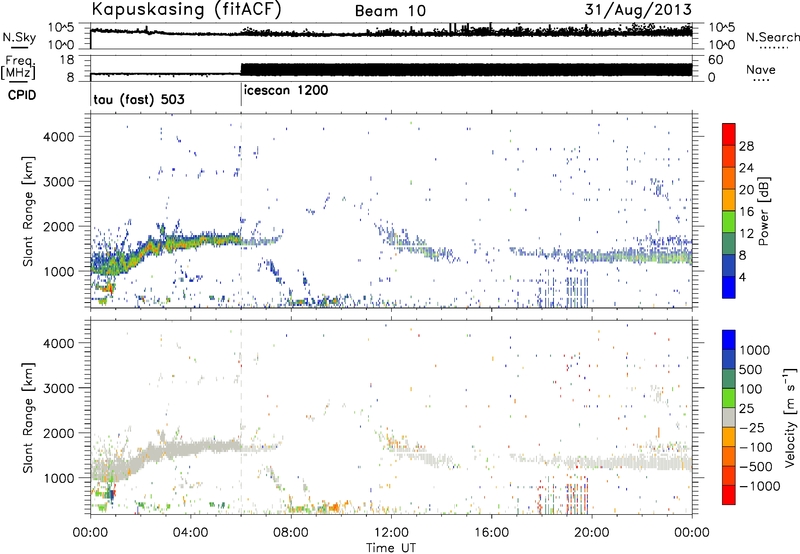Click the '4000' tick on the power panel axis
Screen dimensions: 800x554
[x=58, y=137]
